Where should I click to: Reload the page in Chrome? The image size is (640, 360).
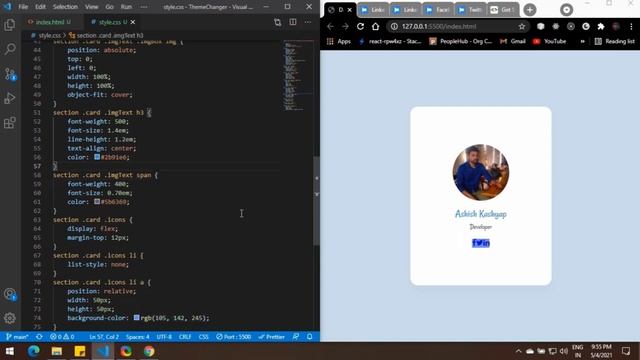(x=360, y=27)
